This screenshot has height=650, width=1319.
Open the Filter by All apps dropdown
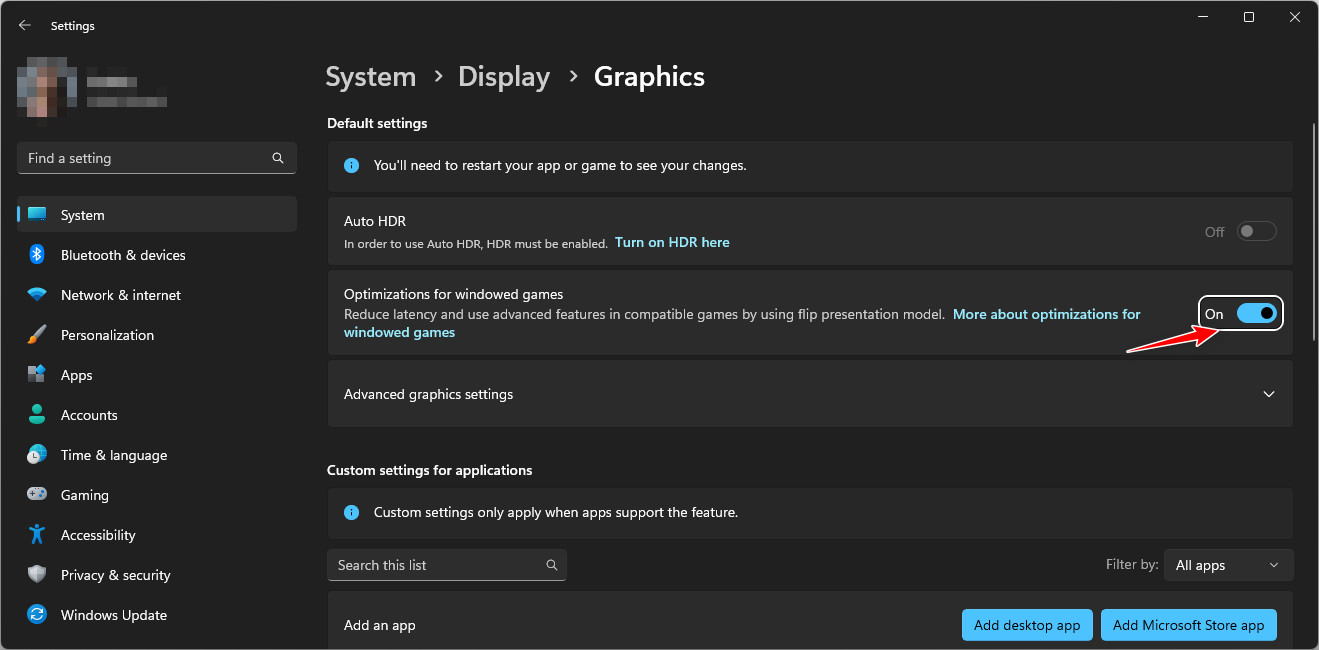[1227, 565]
